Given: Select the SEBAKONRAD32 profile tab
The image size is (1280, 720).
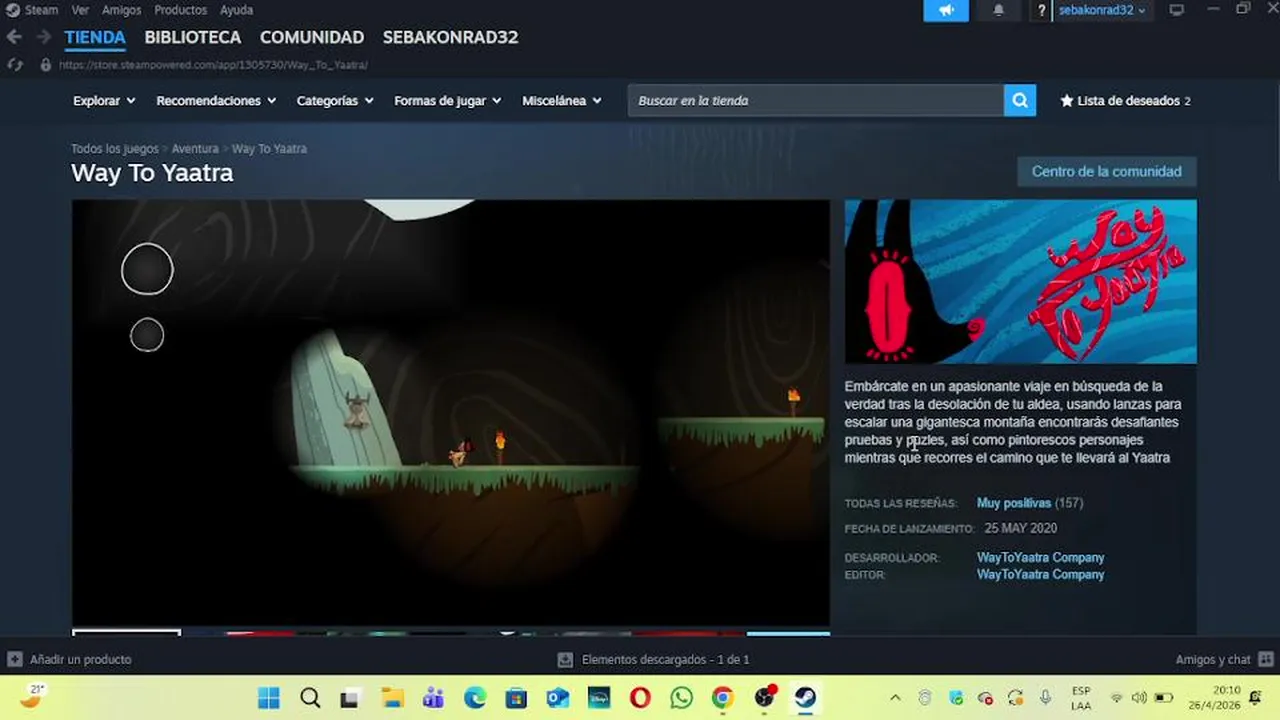Looking at the screenshot, I should 450,37.
